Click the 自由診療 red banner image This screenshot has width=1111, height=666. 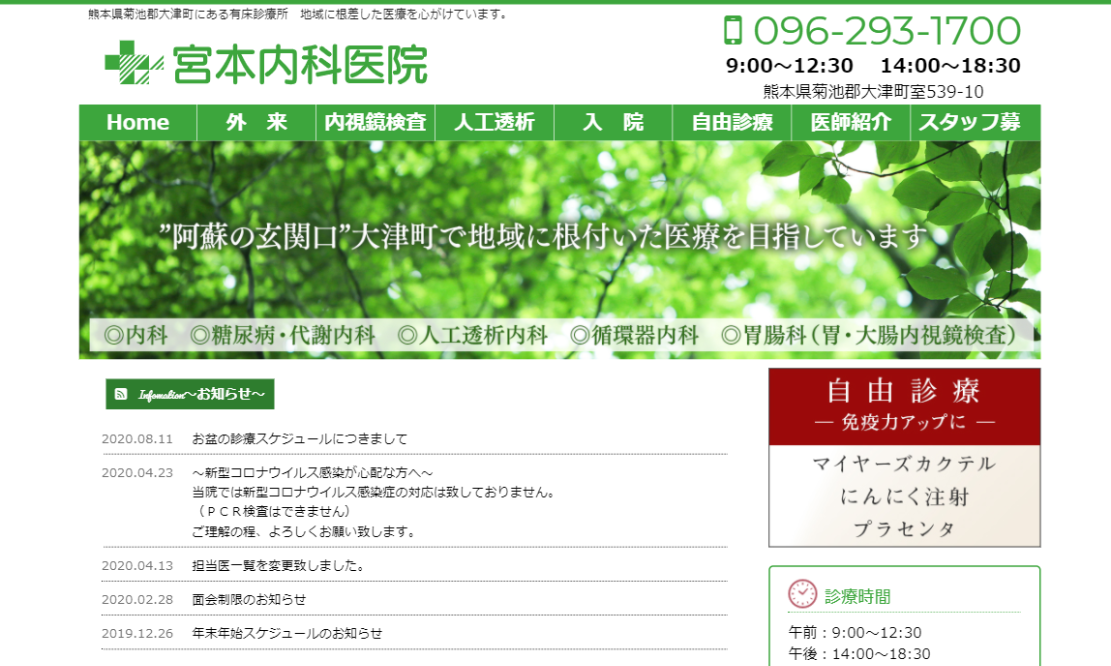tap(904, 457)
